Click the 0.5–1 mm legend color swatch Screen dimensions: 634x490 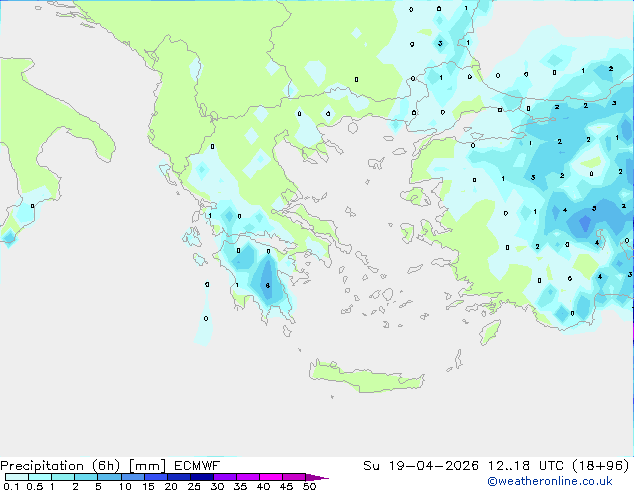(40, 477)
